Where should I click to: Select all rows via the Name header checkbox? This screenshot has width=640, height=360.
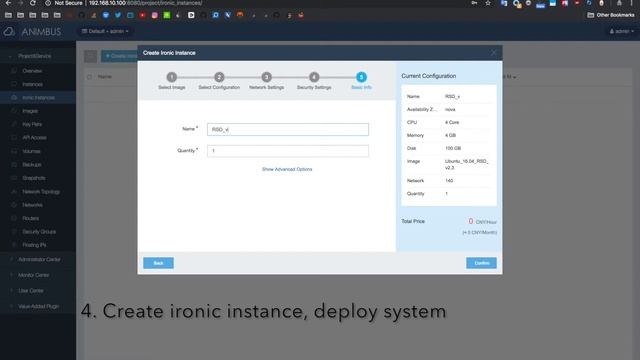pyautogui.click(x=89, y=77)
